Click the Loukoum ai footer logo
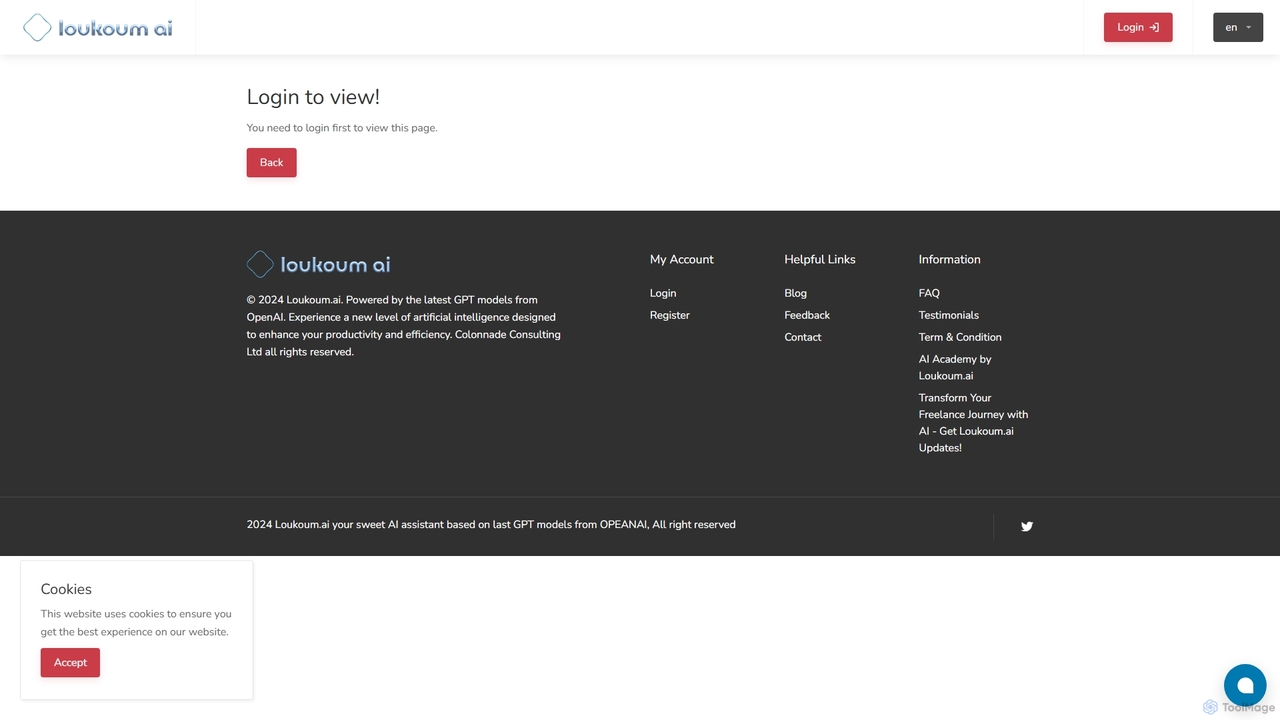Viewport: 1280px width, 720px height. tap(319, 264)
